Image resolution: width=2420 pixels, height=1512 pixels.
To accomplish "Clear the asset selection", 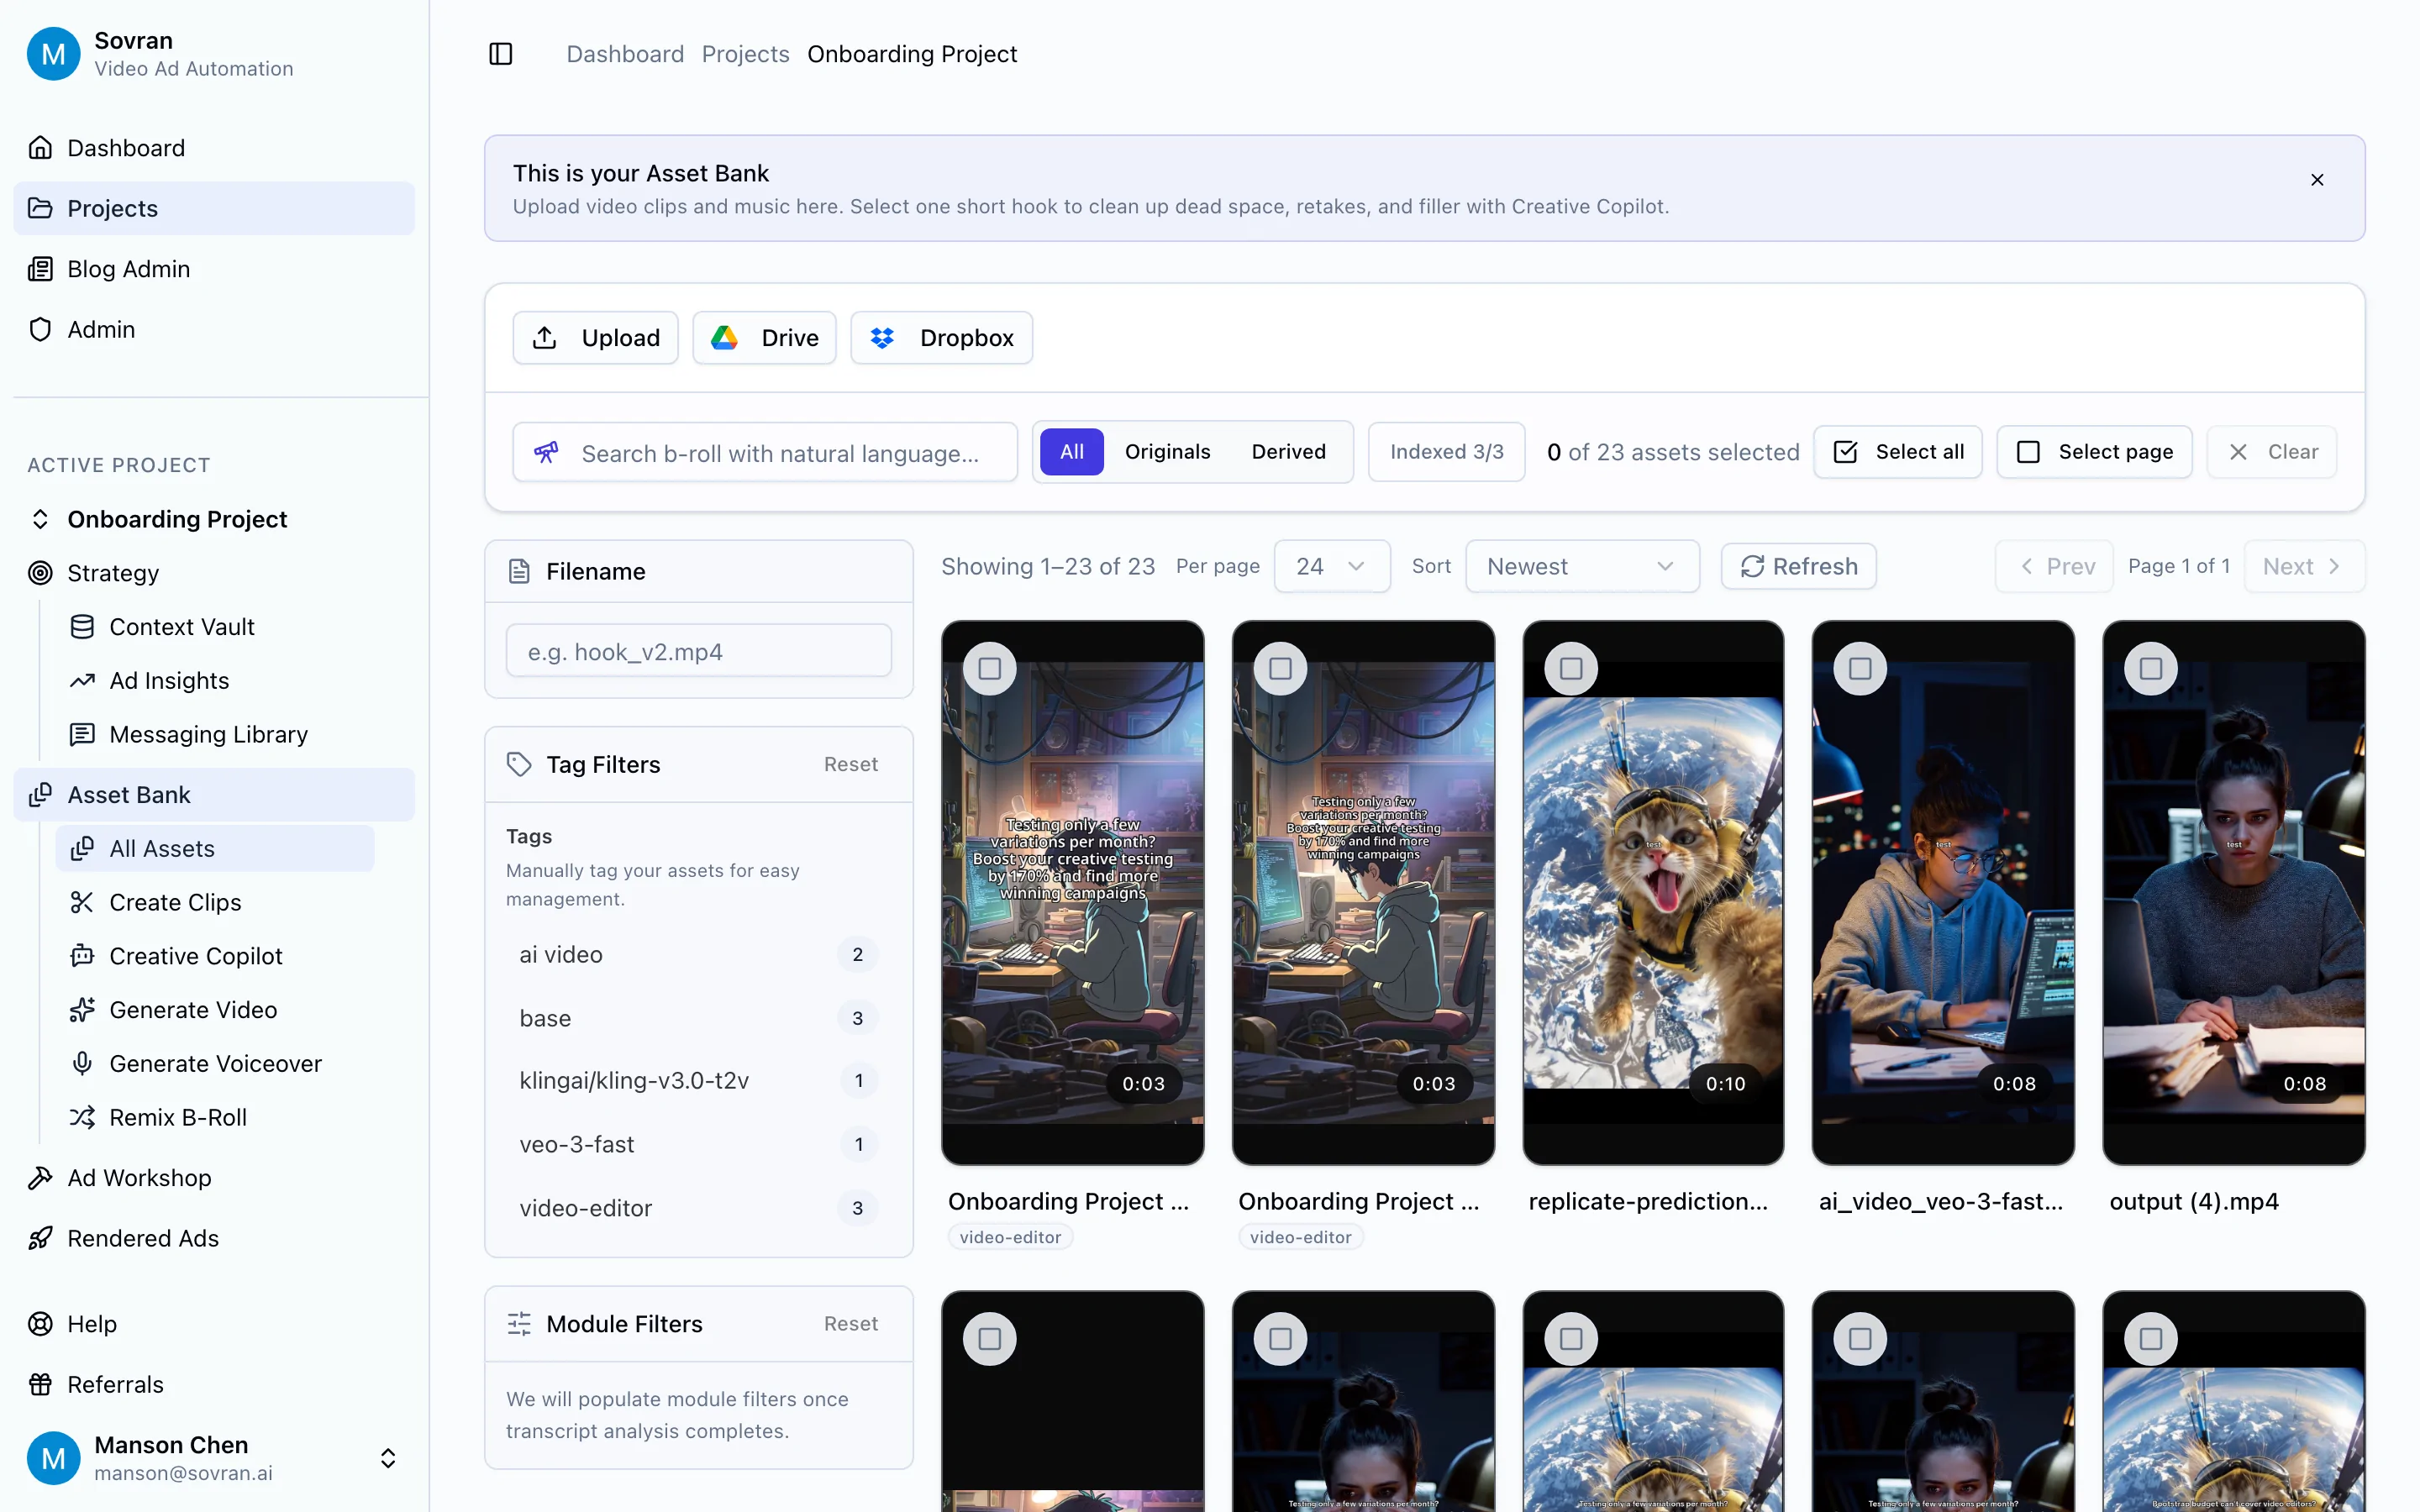I will tap(2272, 452).
